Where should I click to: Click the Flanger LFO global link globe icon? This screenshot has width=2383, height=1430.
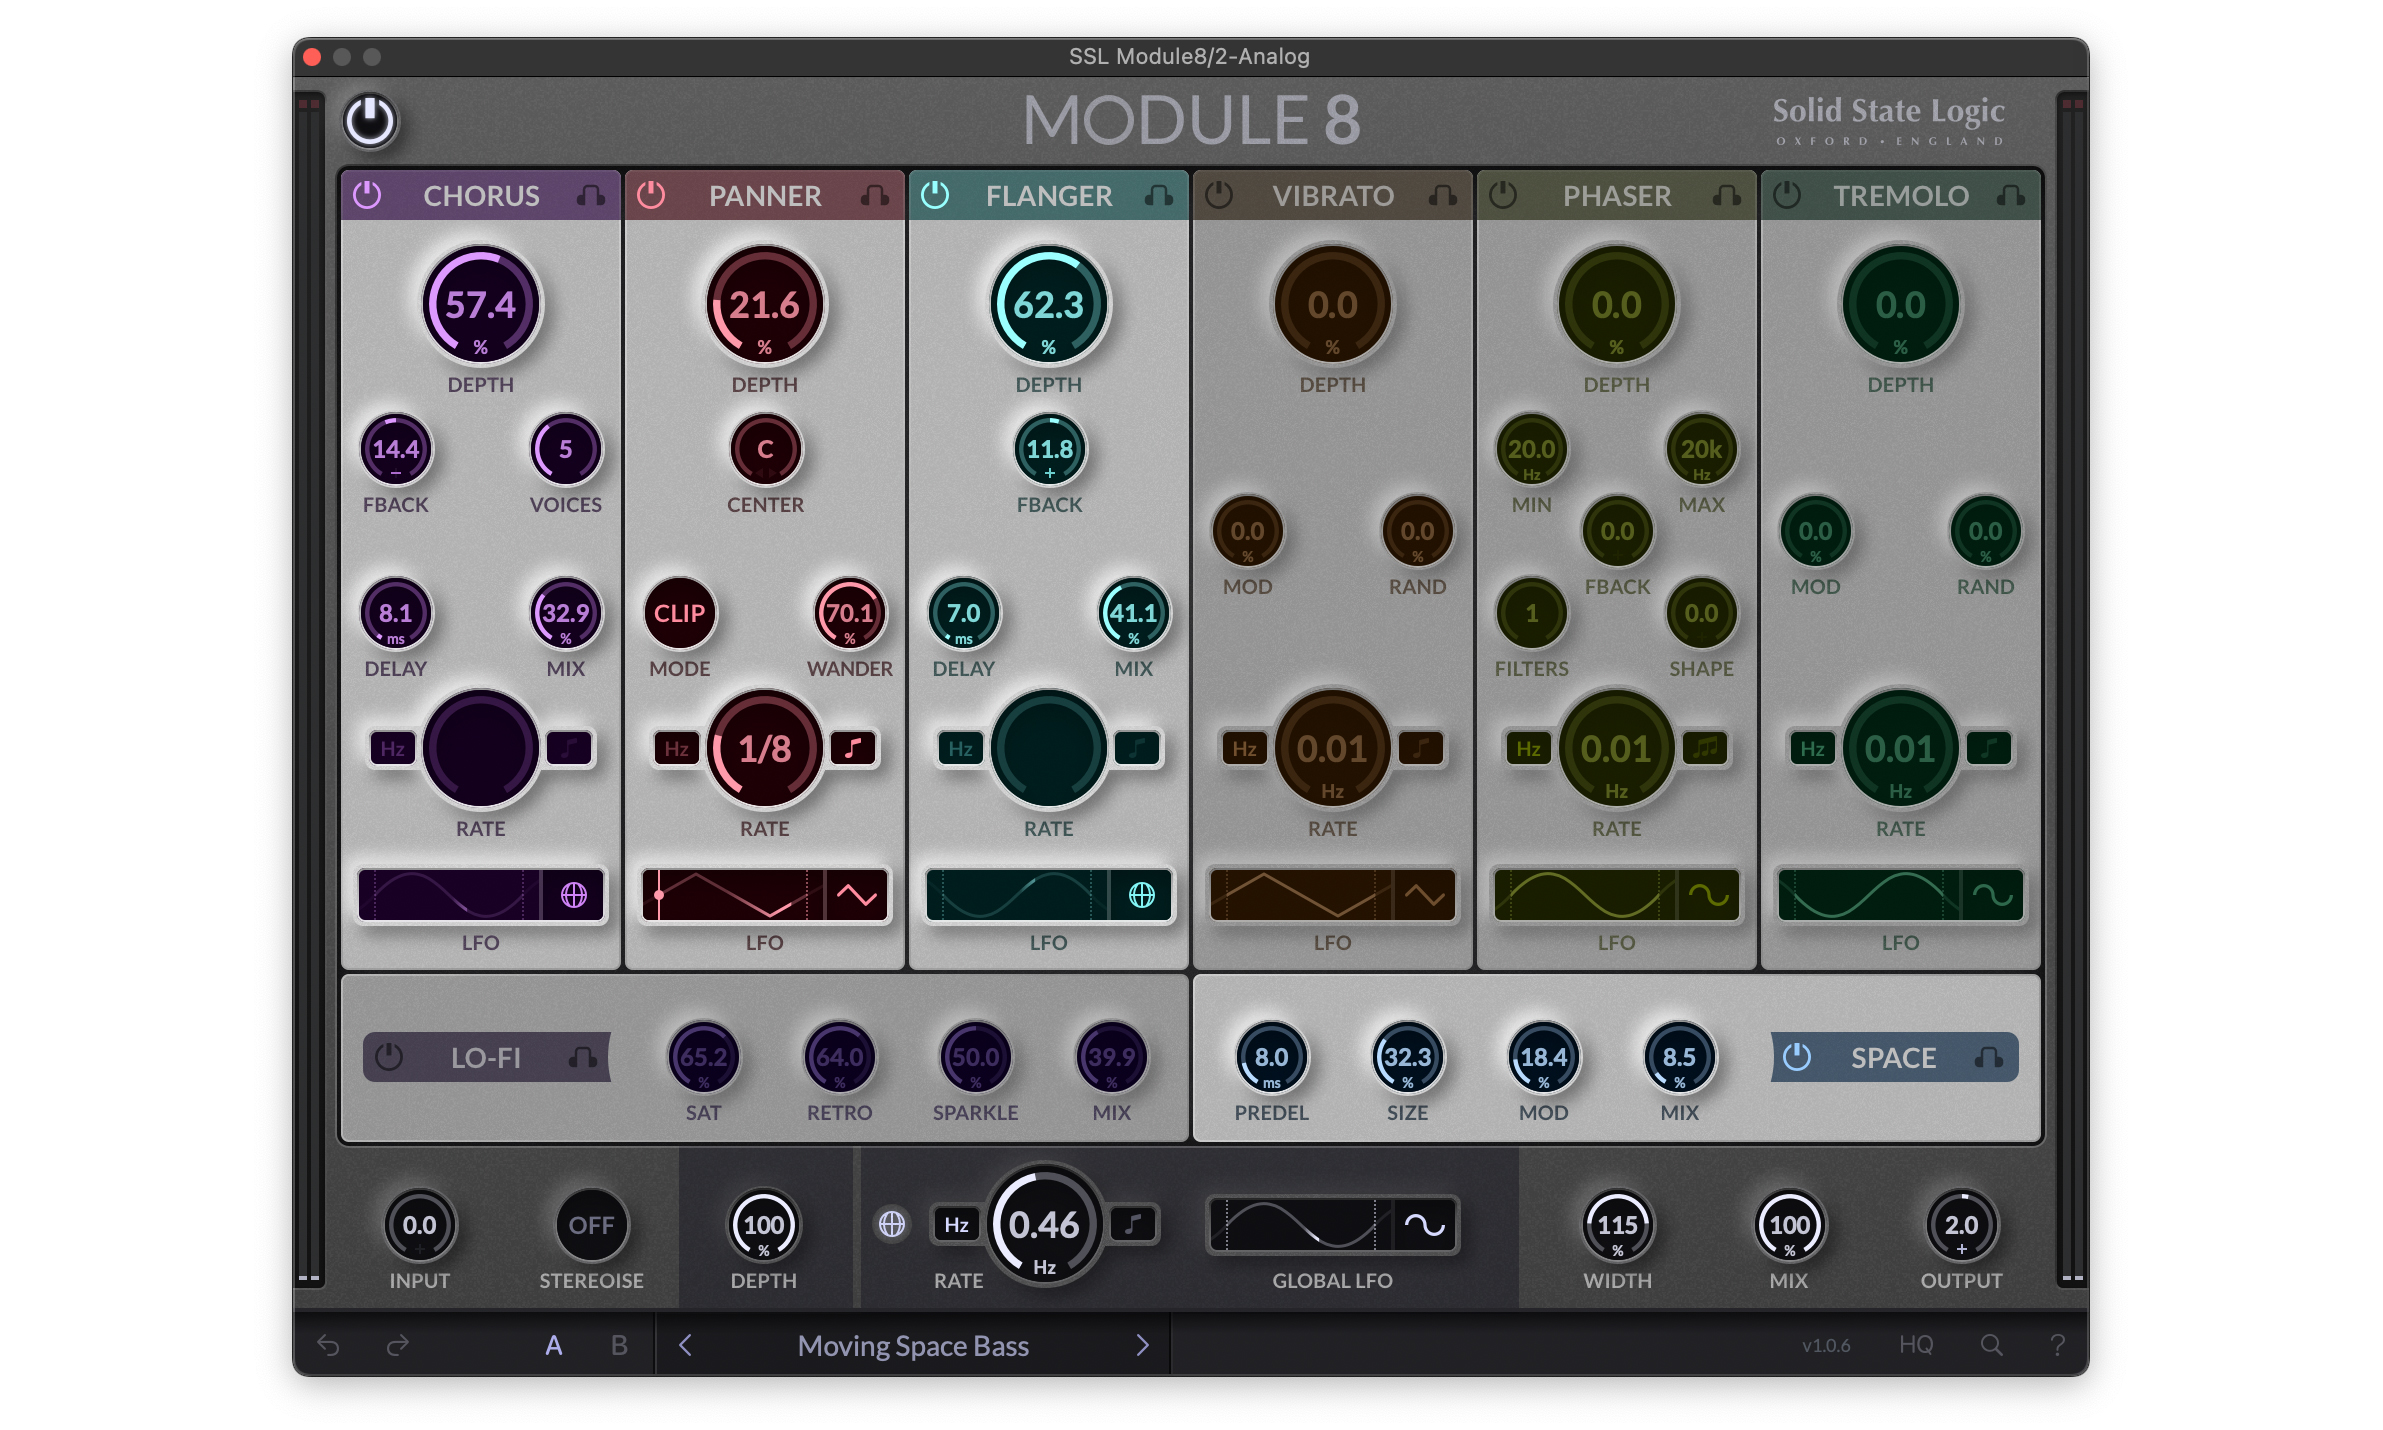coord(1142,894)
